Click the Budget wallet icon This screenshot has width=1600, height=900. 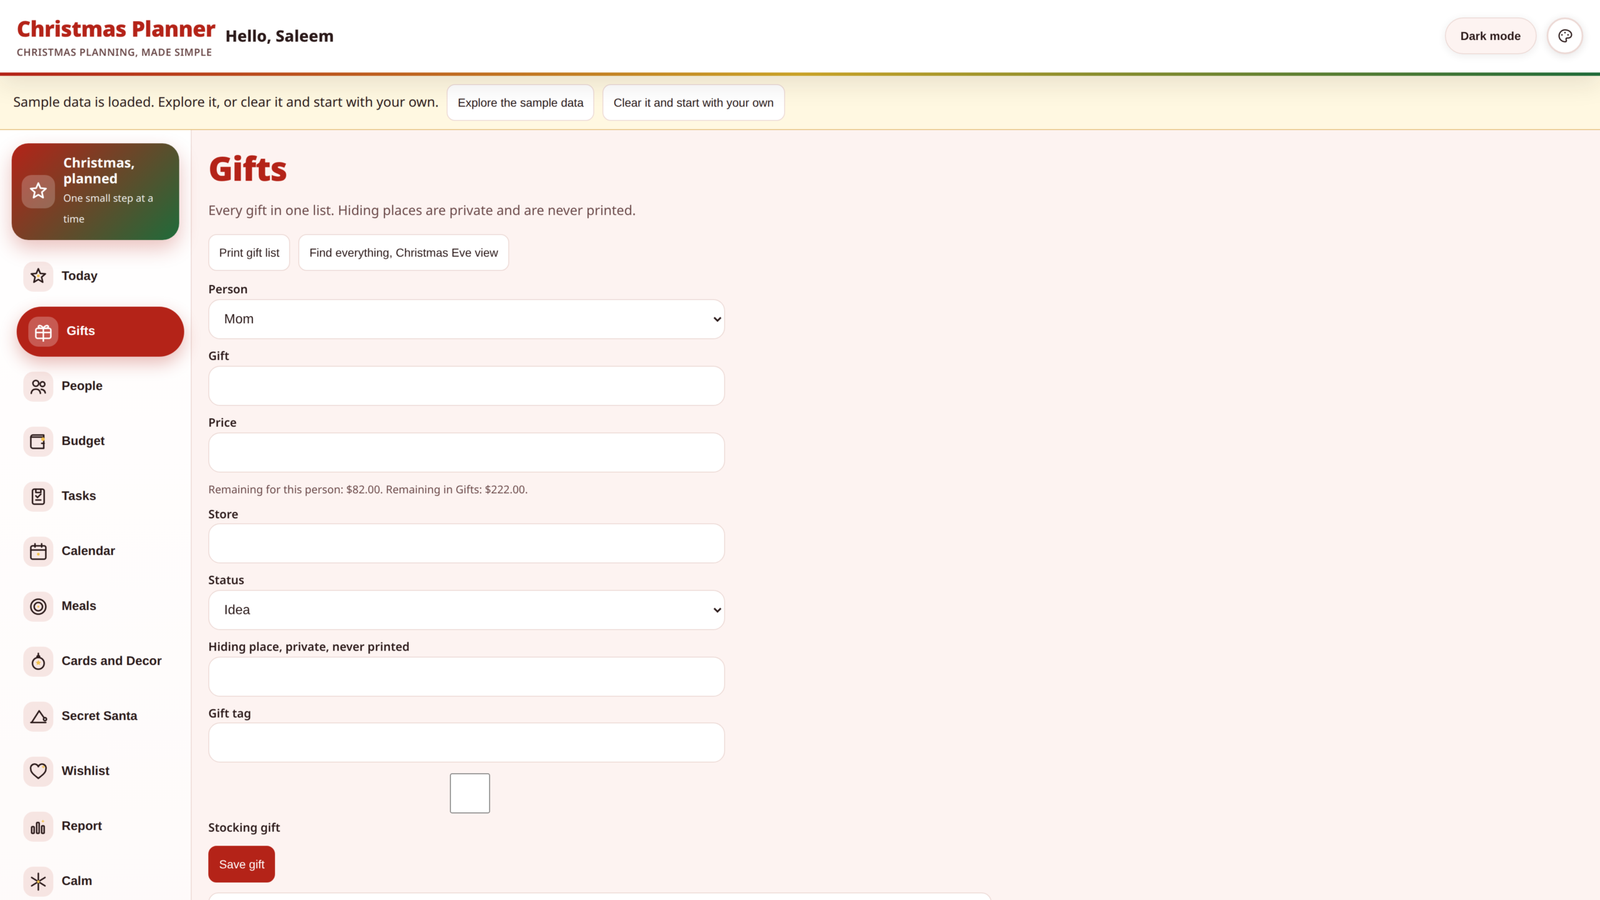(x=38, y=441)
